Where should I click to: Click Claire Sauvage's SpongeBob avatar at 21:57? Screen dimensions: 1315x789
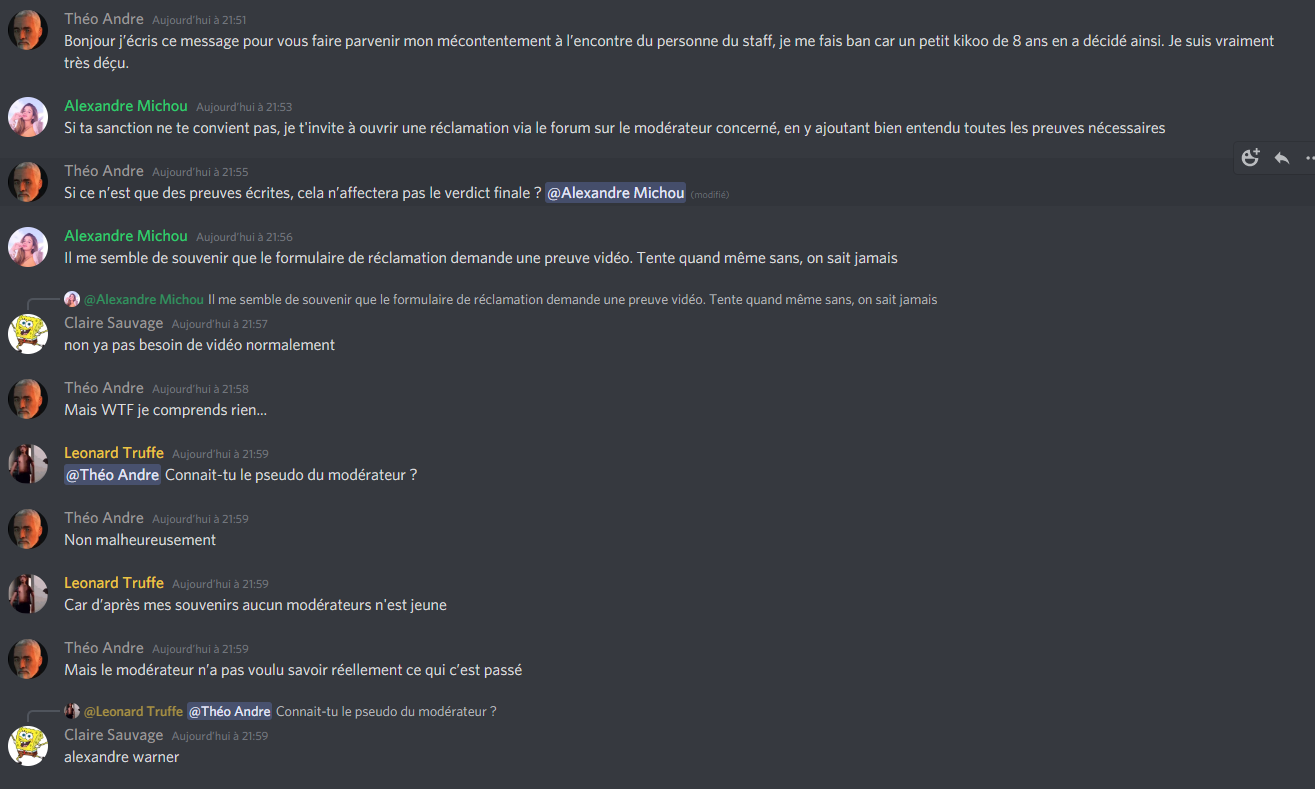click(x=28, y=334)
